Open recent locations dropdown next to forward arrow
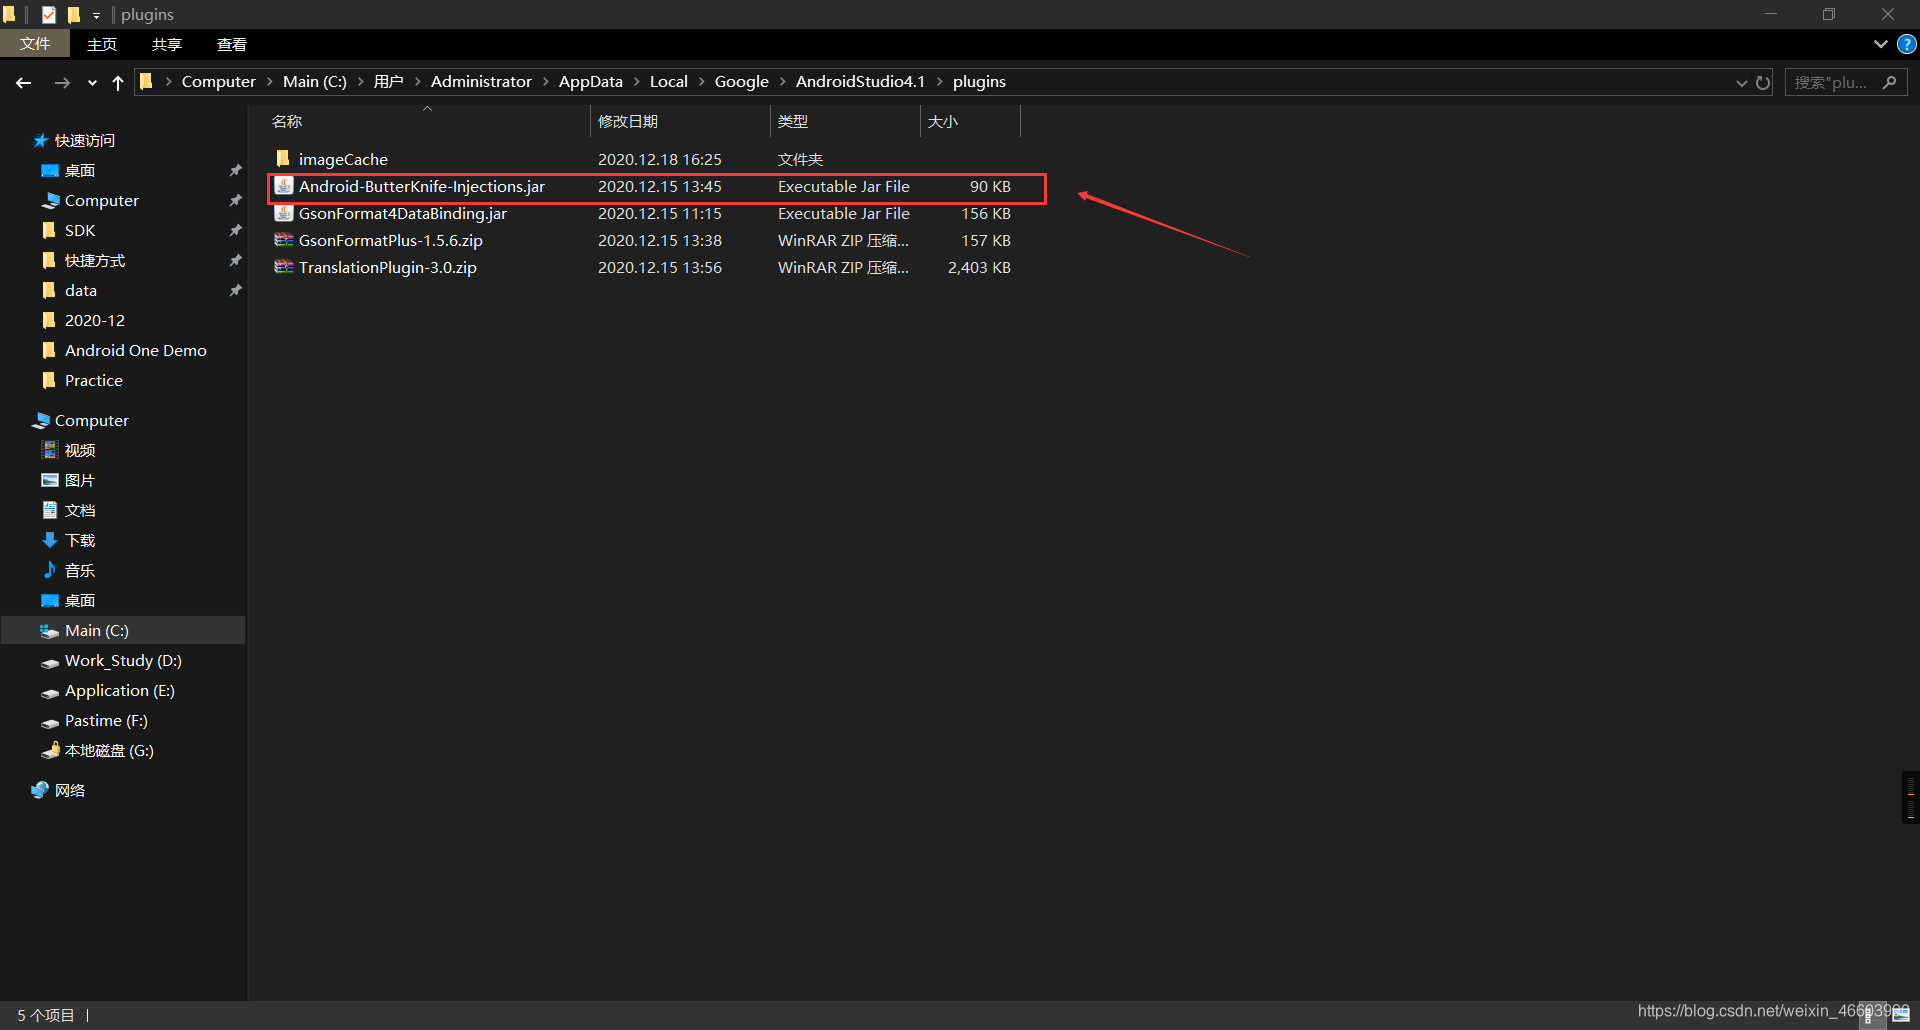The height and width of the screenshot is (1030, 1920). click(x=91, y=83)
